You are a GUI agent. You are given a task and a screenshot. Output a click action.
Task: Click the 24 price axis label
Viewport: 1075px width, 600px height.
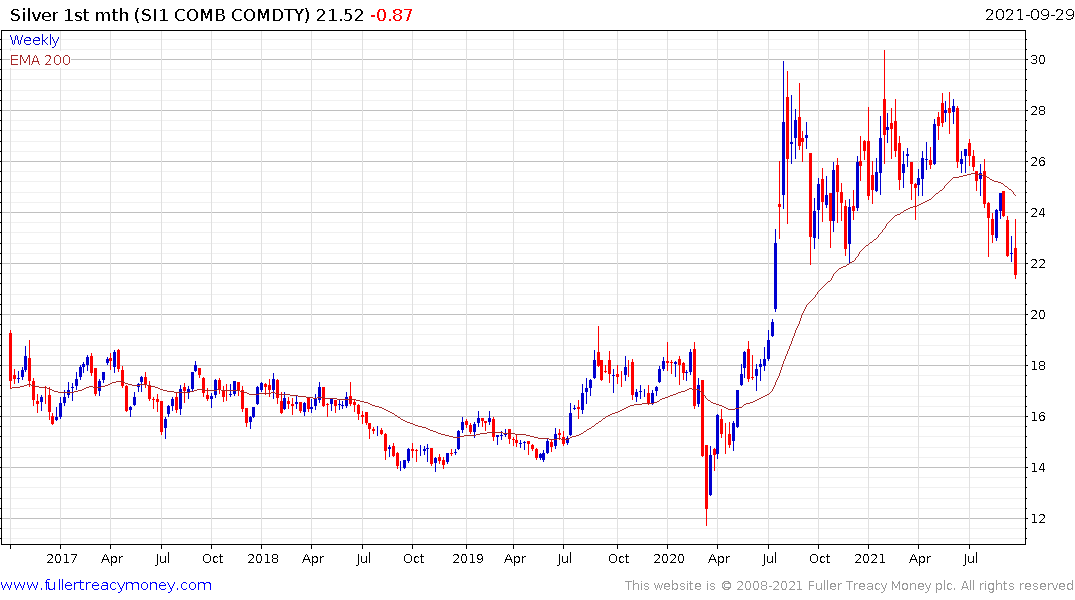[x=1038, y=213]
